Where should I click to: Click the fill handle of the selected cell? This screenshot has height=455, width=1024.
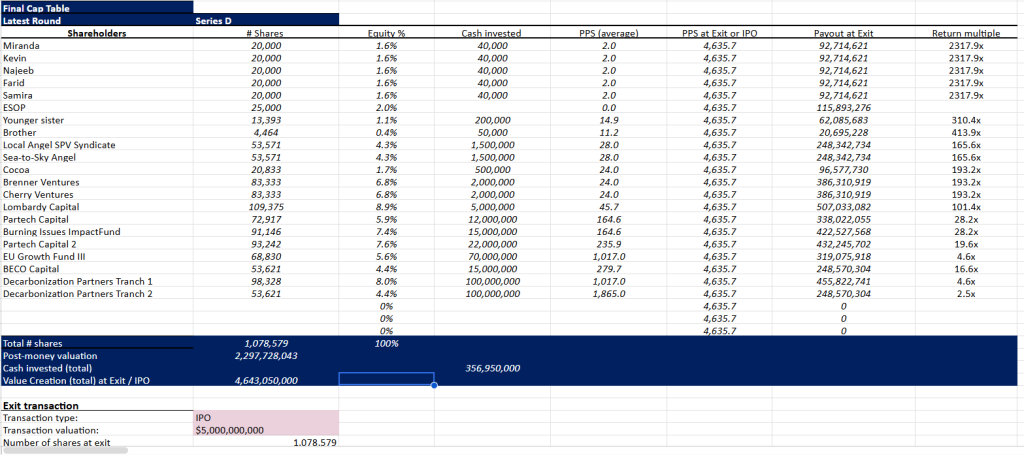tap(433, 385)
